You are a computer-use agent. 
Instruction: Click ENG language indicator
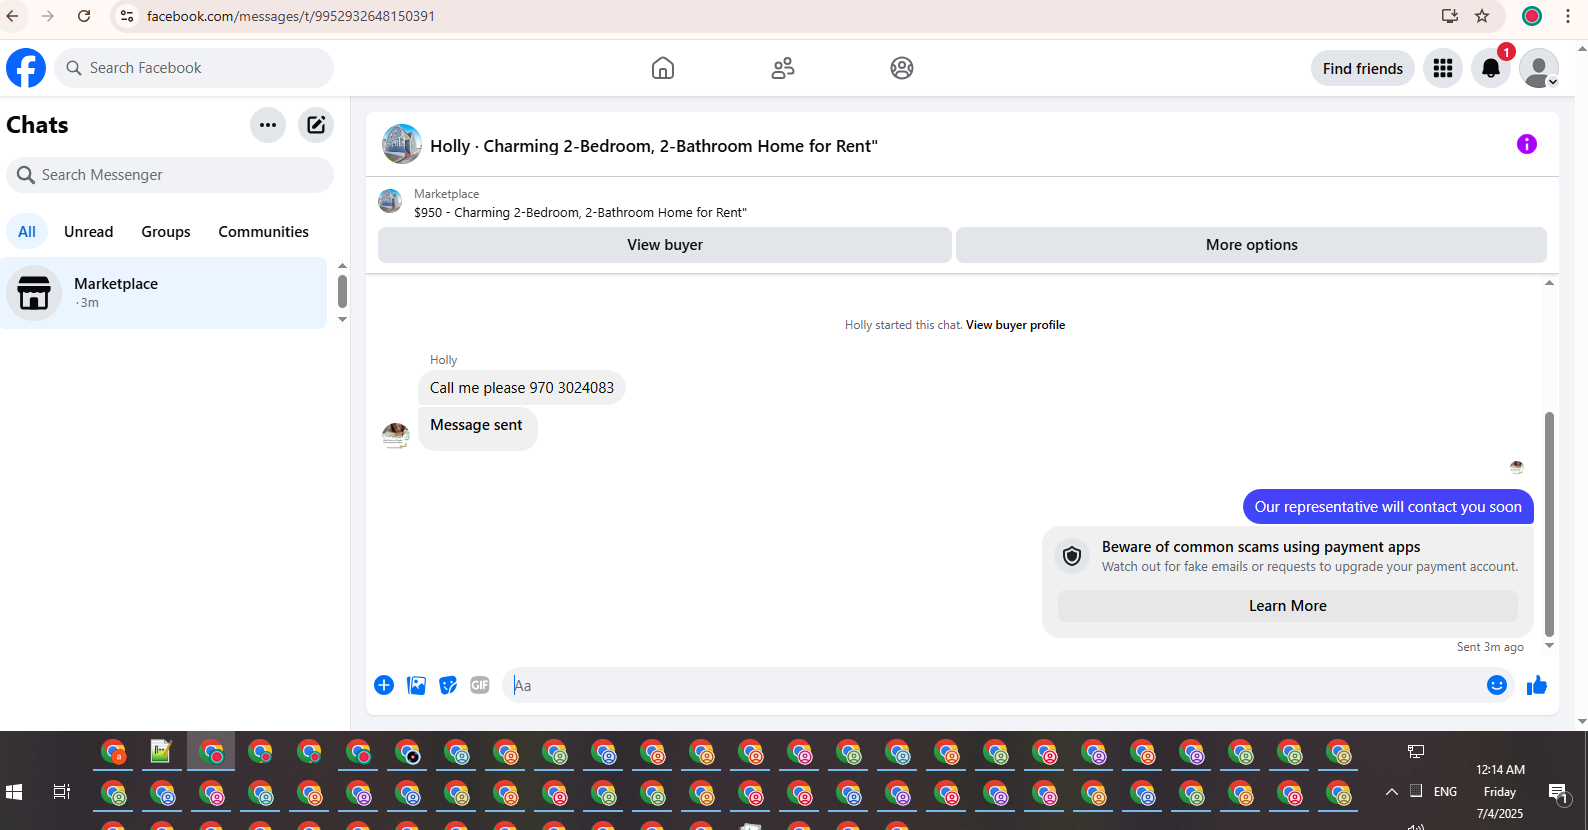tap(1445, 792)
